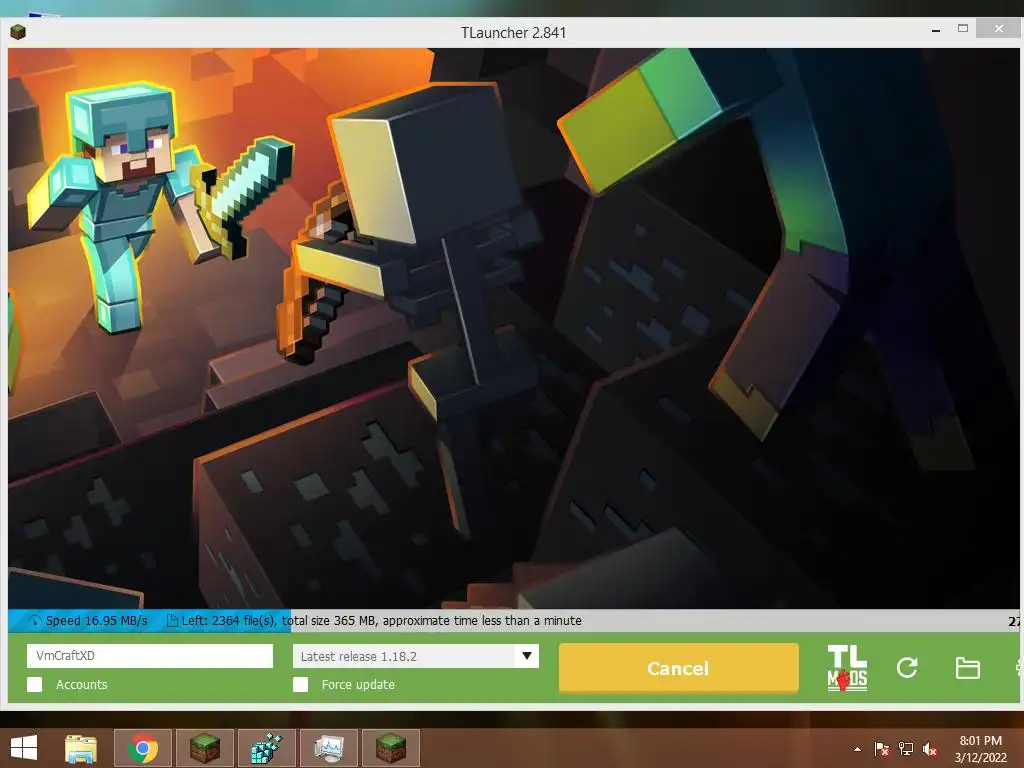
Task: Open the TL Mods panel
Action: (847, 668)
